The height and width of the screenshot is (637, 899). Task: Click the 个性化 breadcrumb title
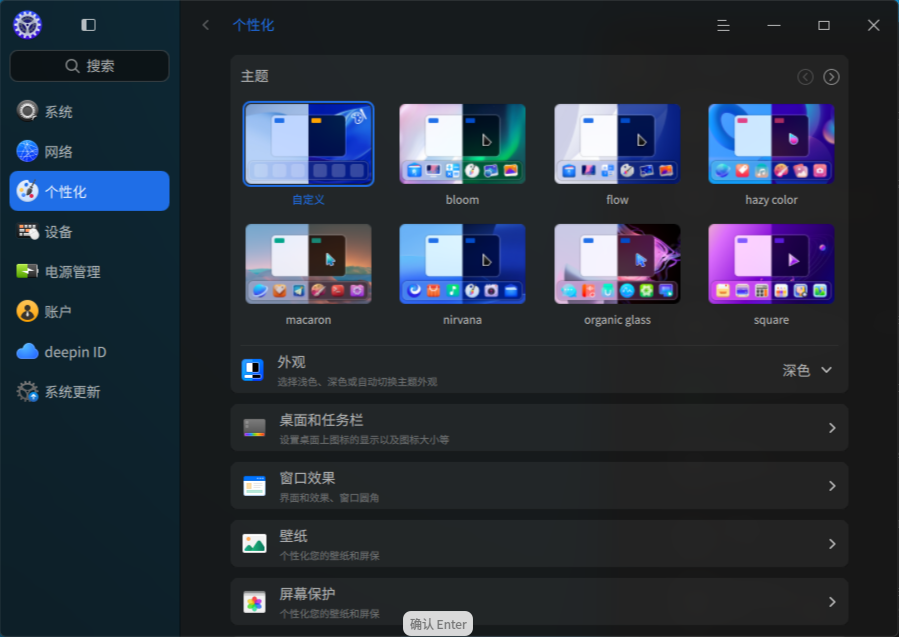tap(253, 25)
